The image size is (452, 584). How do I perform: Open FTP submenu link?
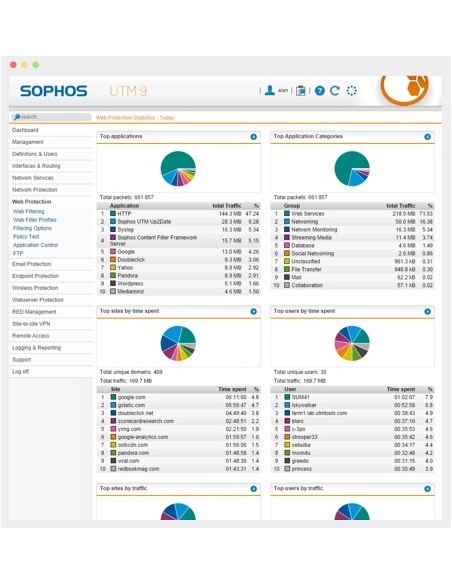(18, 253)
